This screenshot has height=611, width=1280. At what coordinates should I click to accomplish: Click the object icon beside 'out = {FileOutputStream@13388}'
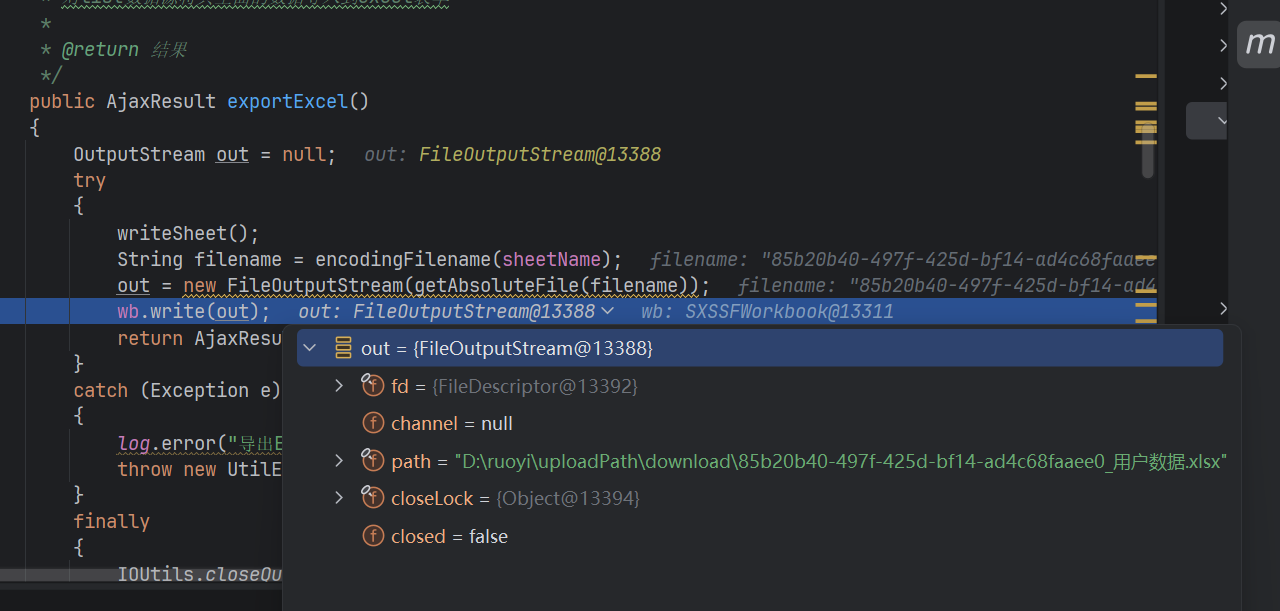point(343,348)
